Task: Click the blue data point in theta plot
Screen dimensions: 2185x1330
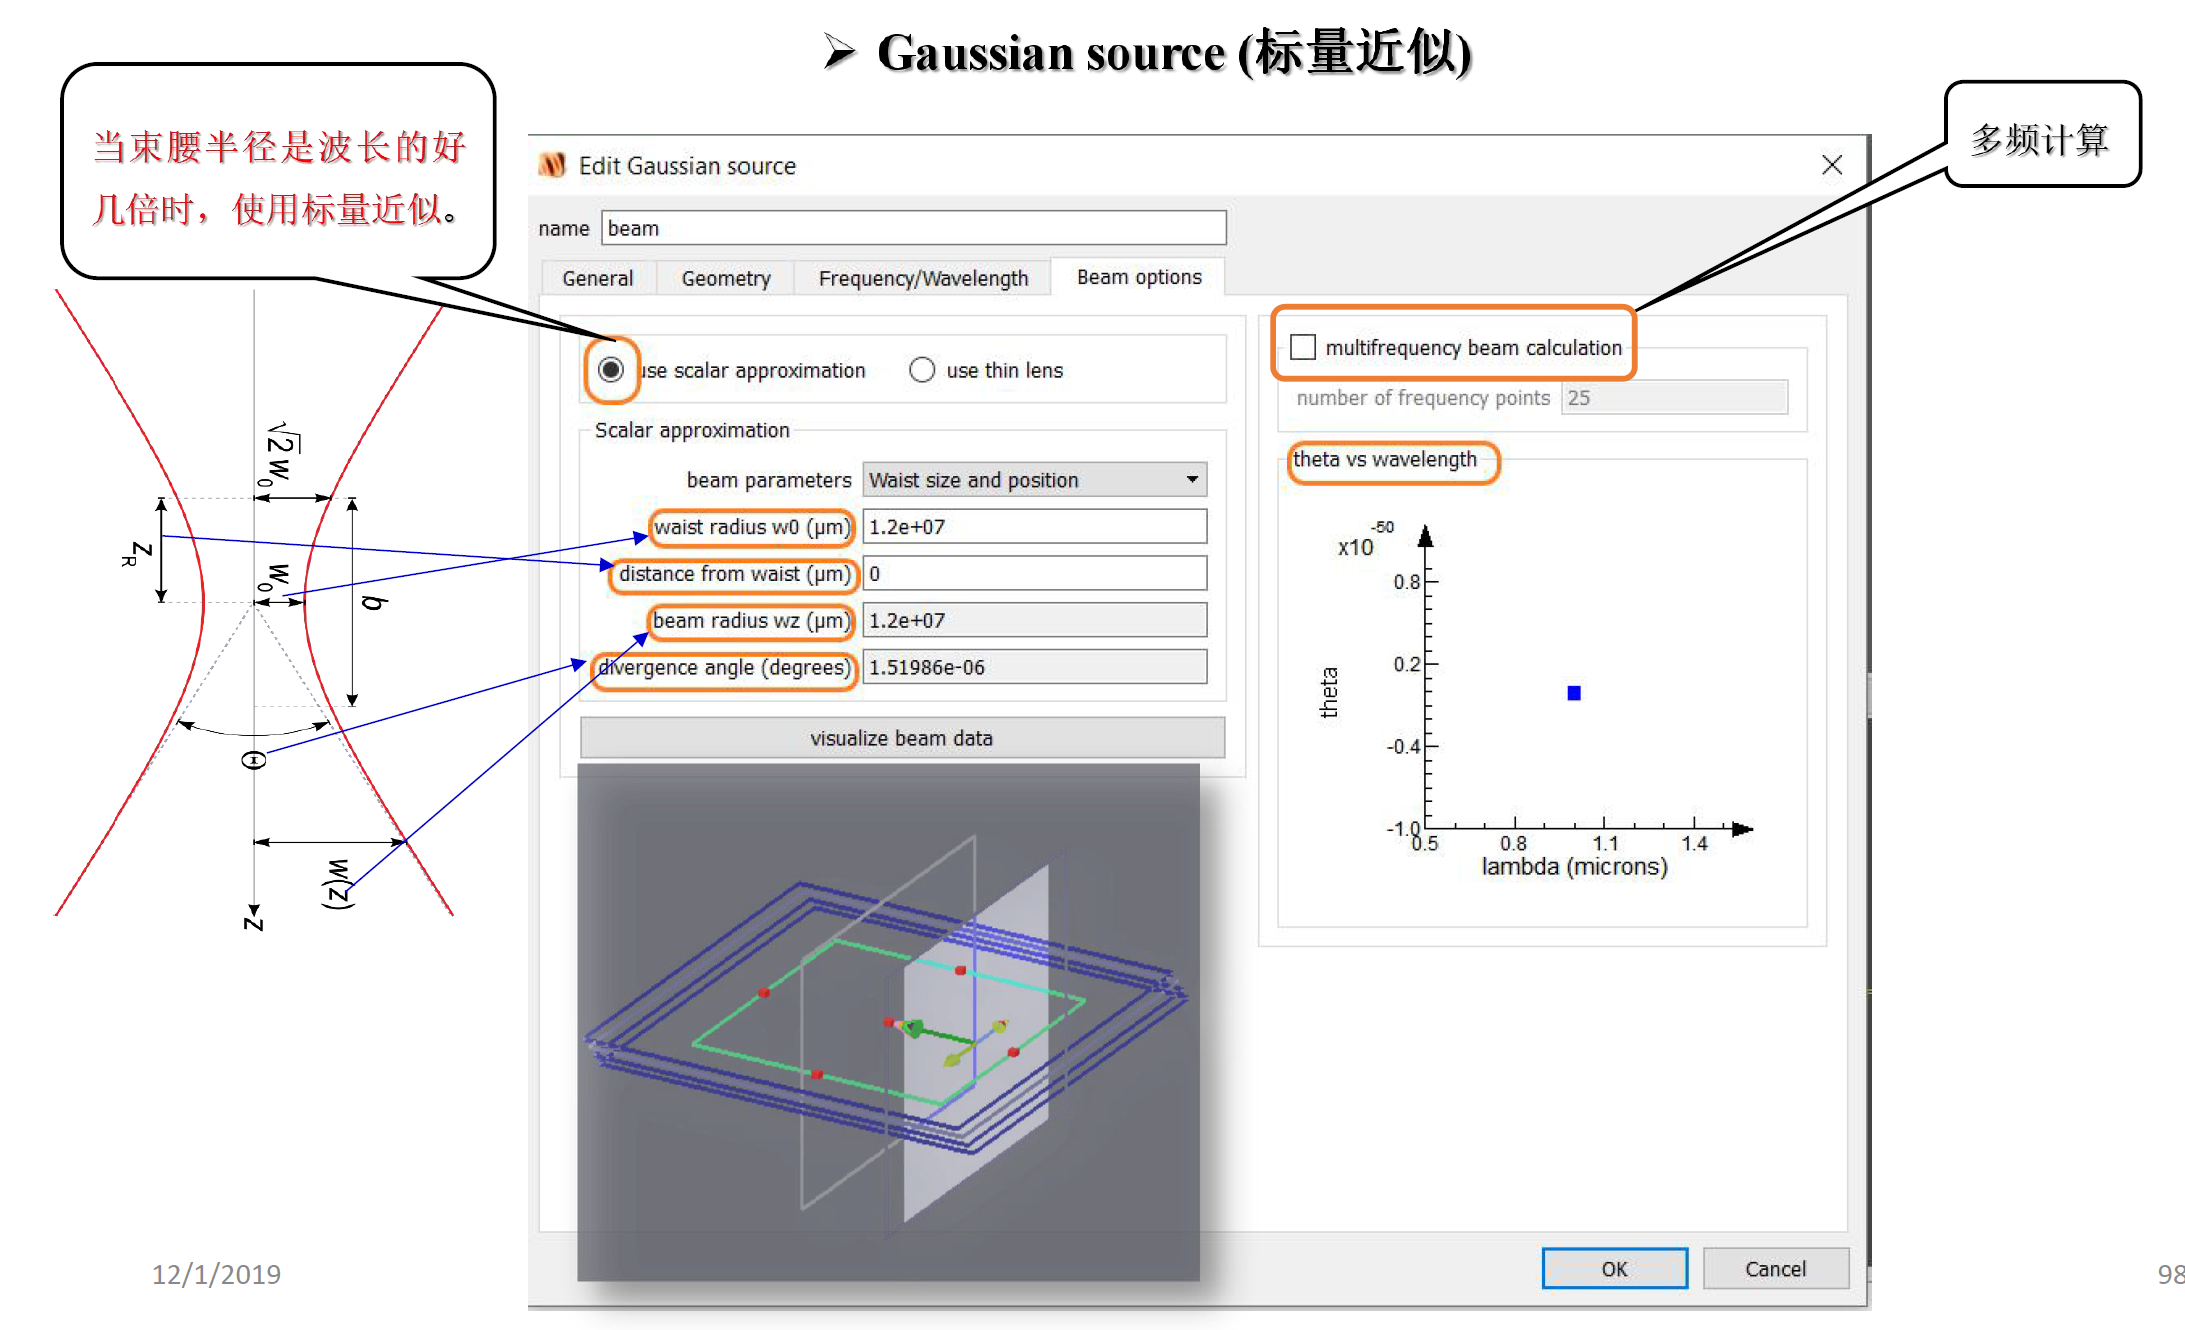Action: [1573, 693]
